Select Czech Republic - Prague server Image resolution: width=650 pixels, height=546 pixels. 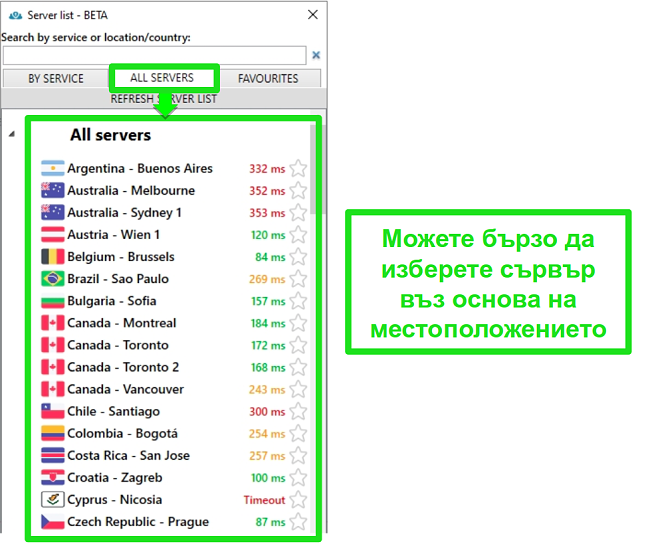(138, 522)
